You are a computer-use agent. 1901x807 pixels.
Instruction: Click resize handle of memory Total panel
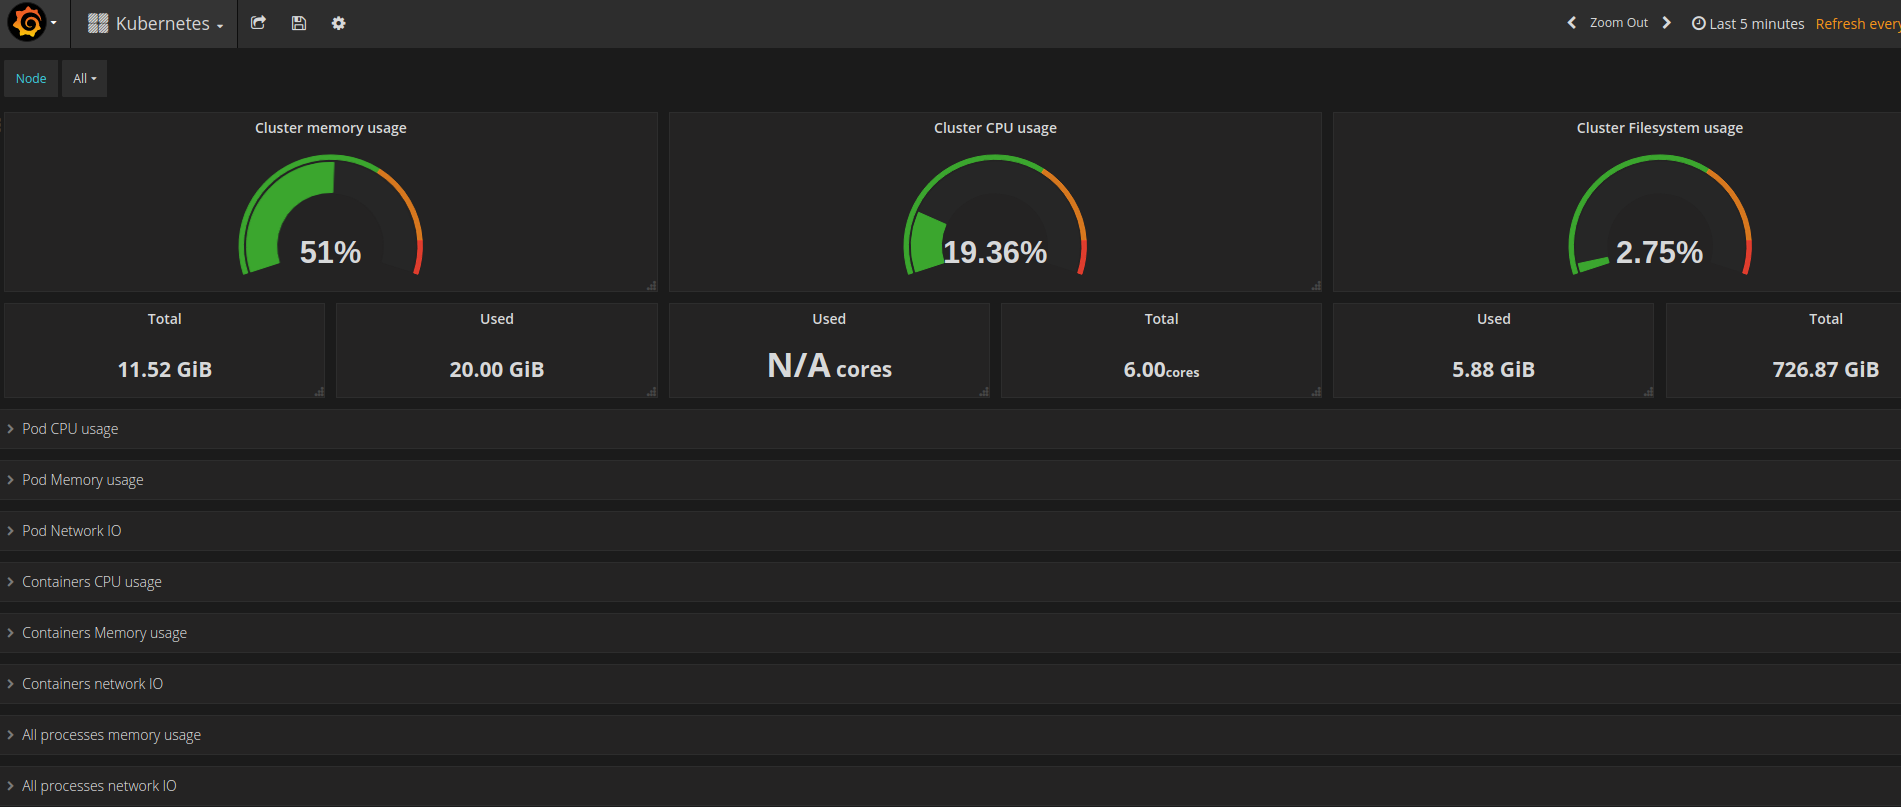point(319,392)
